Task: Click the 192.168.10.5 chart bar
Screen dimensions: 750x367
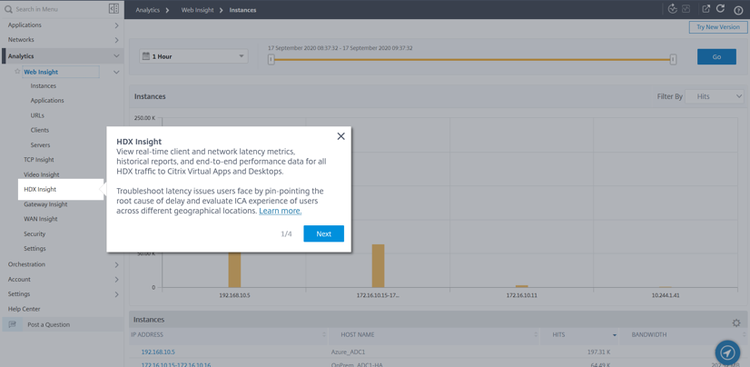Action: coord(234,269)
